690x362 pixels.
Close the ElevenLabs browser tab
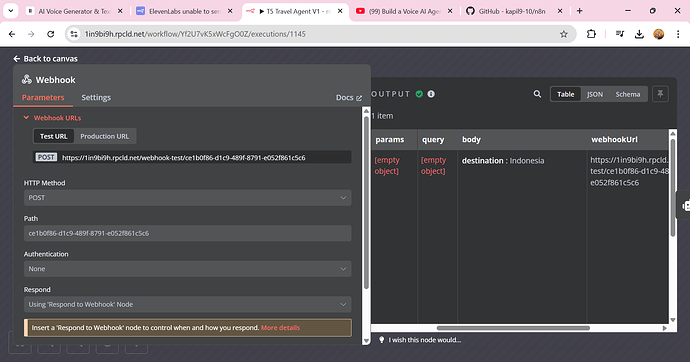(x=230, y=11)
